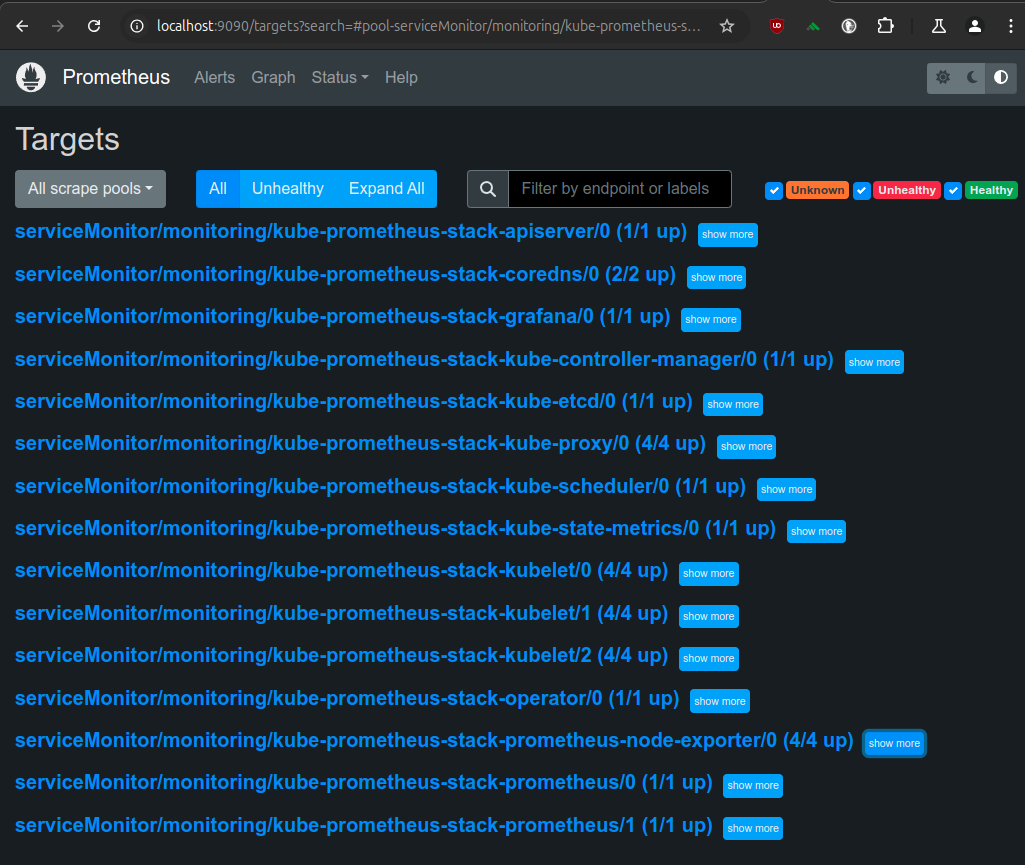Open the grafana/0 scrape pool link
The height and width of the screenshot is (865, 1025).
[x=343, y=316]
